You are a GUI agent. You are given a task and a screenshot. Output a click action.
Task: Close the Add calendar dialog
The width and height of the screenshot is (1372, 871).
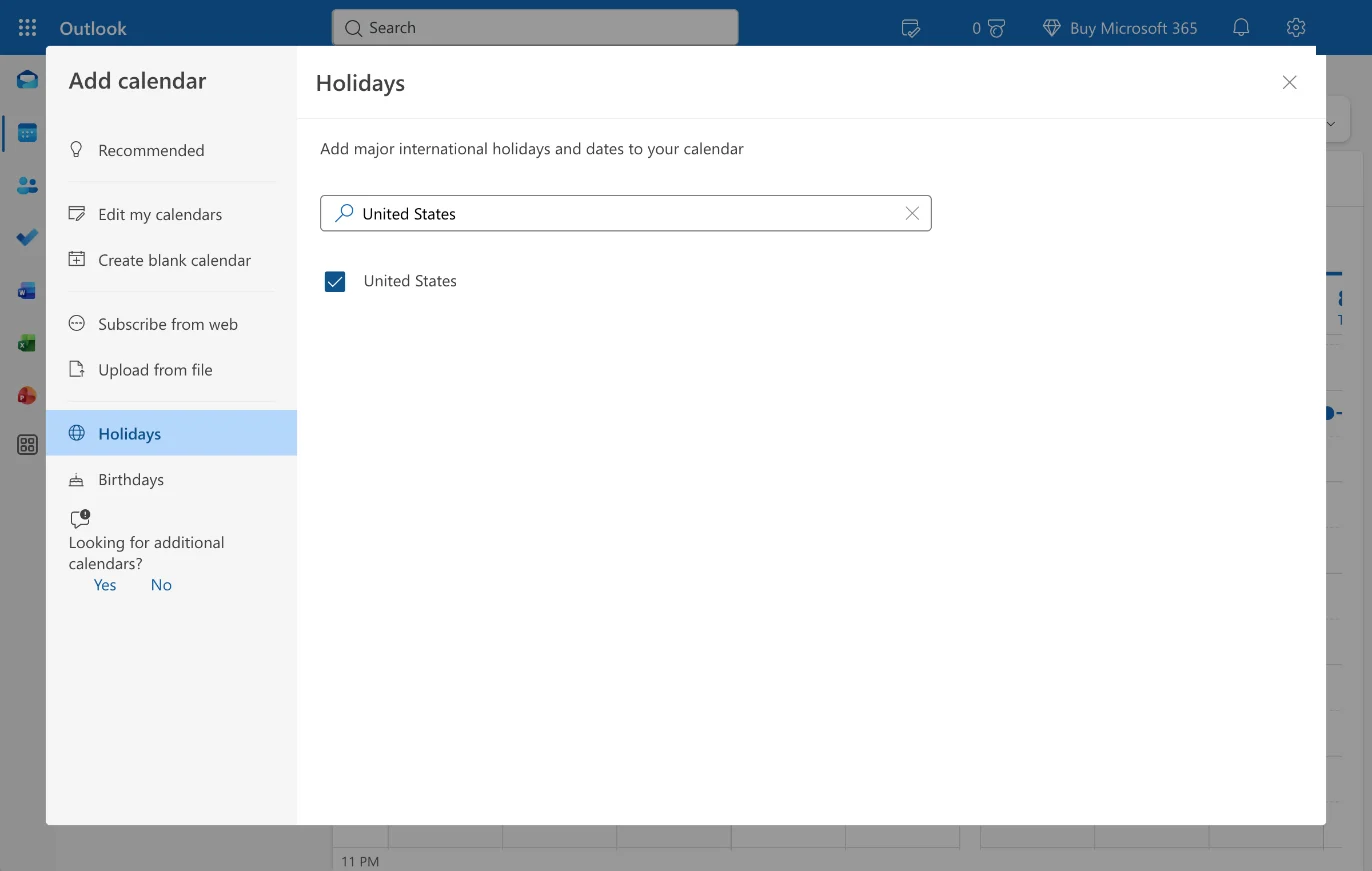pyautogui.click(x=1289, y=82)
